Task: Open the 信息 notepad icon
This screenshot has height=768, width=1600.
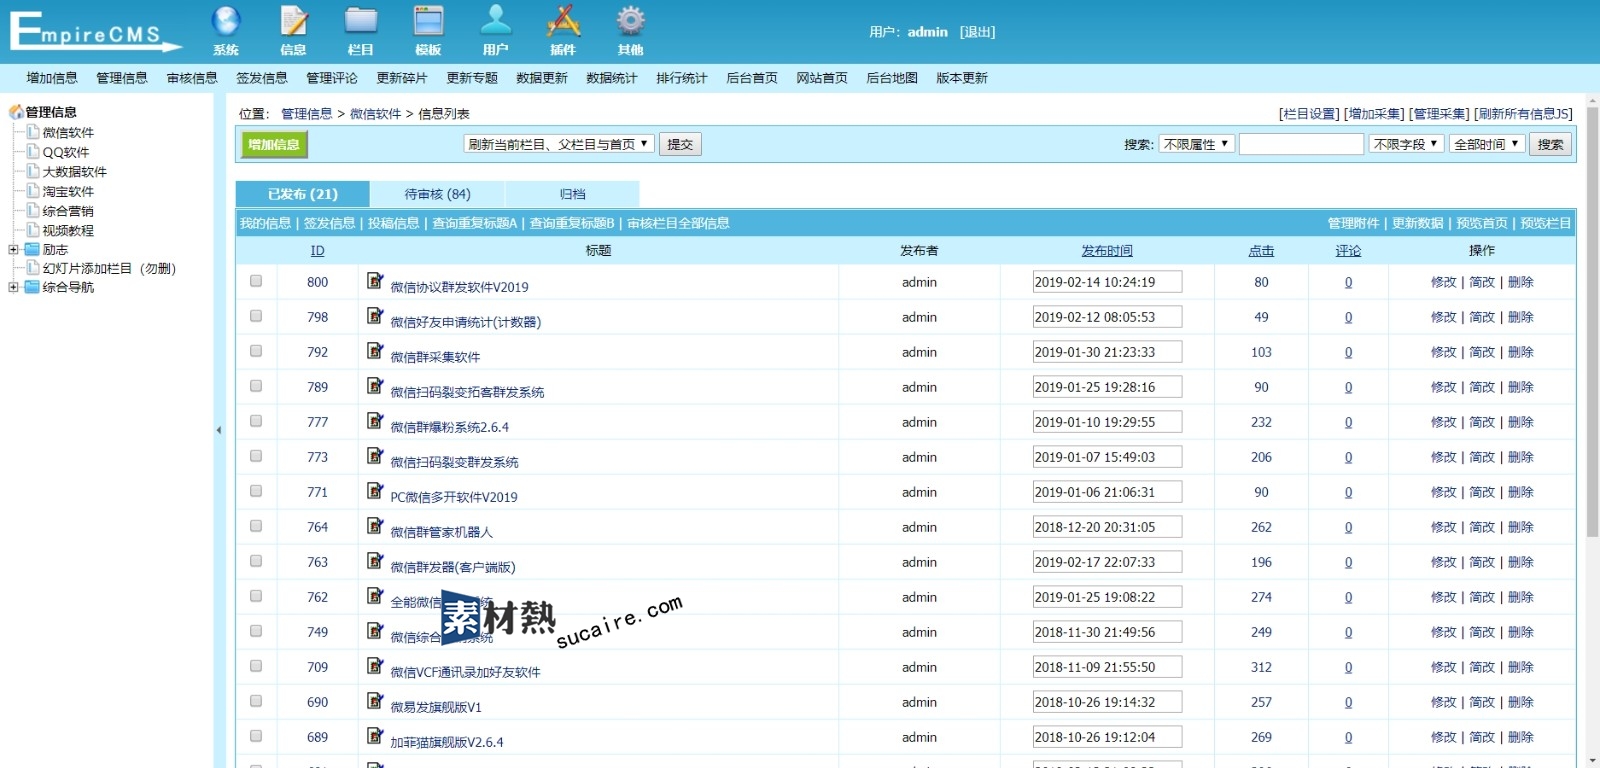Action: point(293,21)
